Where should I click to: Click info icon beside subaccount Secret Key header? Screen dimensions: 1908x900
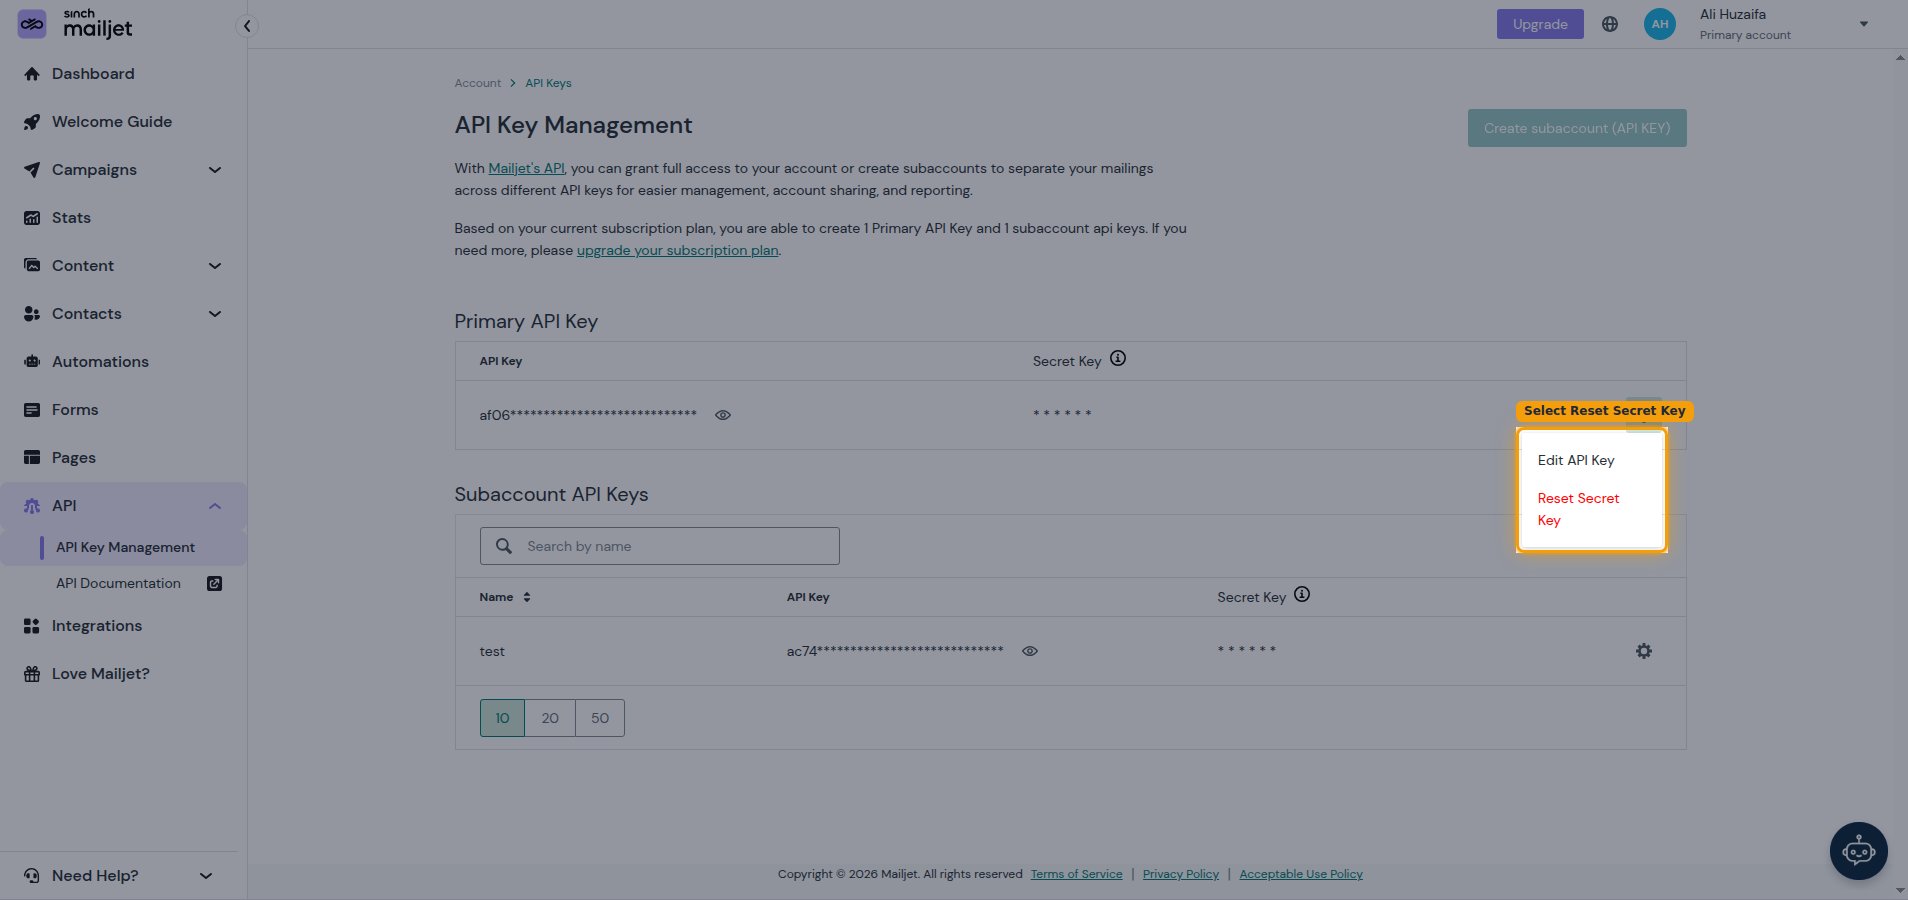click(1302, 594)
